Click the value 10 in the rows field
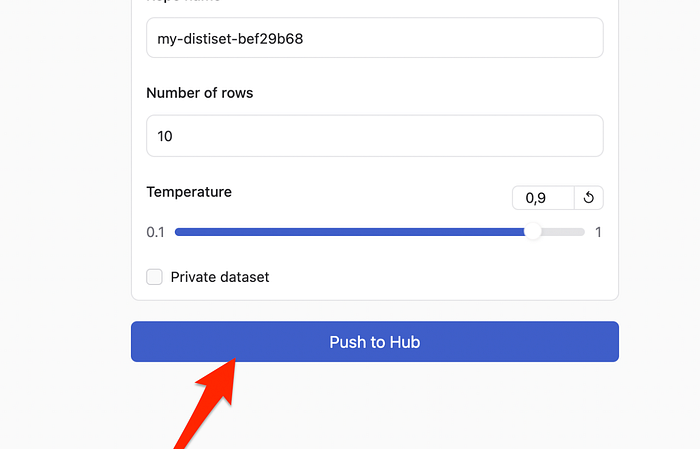700x449 pixels. point(165,136)
